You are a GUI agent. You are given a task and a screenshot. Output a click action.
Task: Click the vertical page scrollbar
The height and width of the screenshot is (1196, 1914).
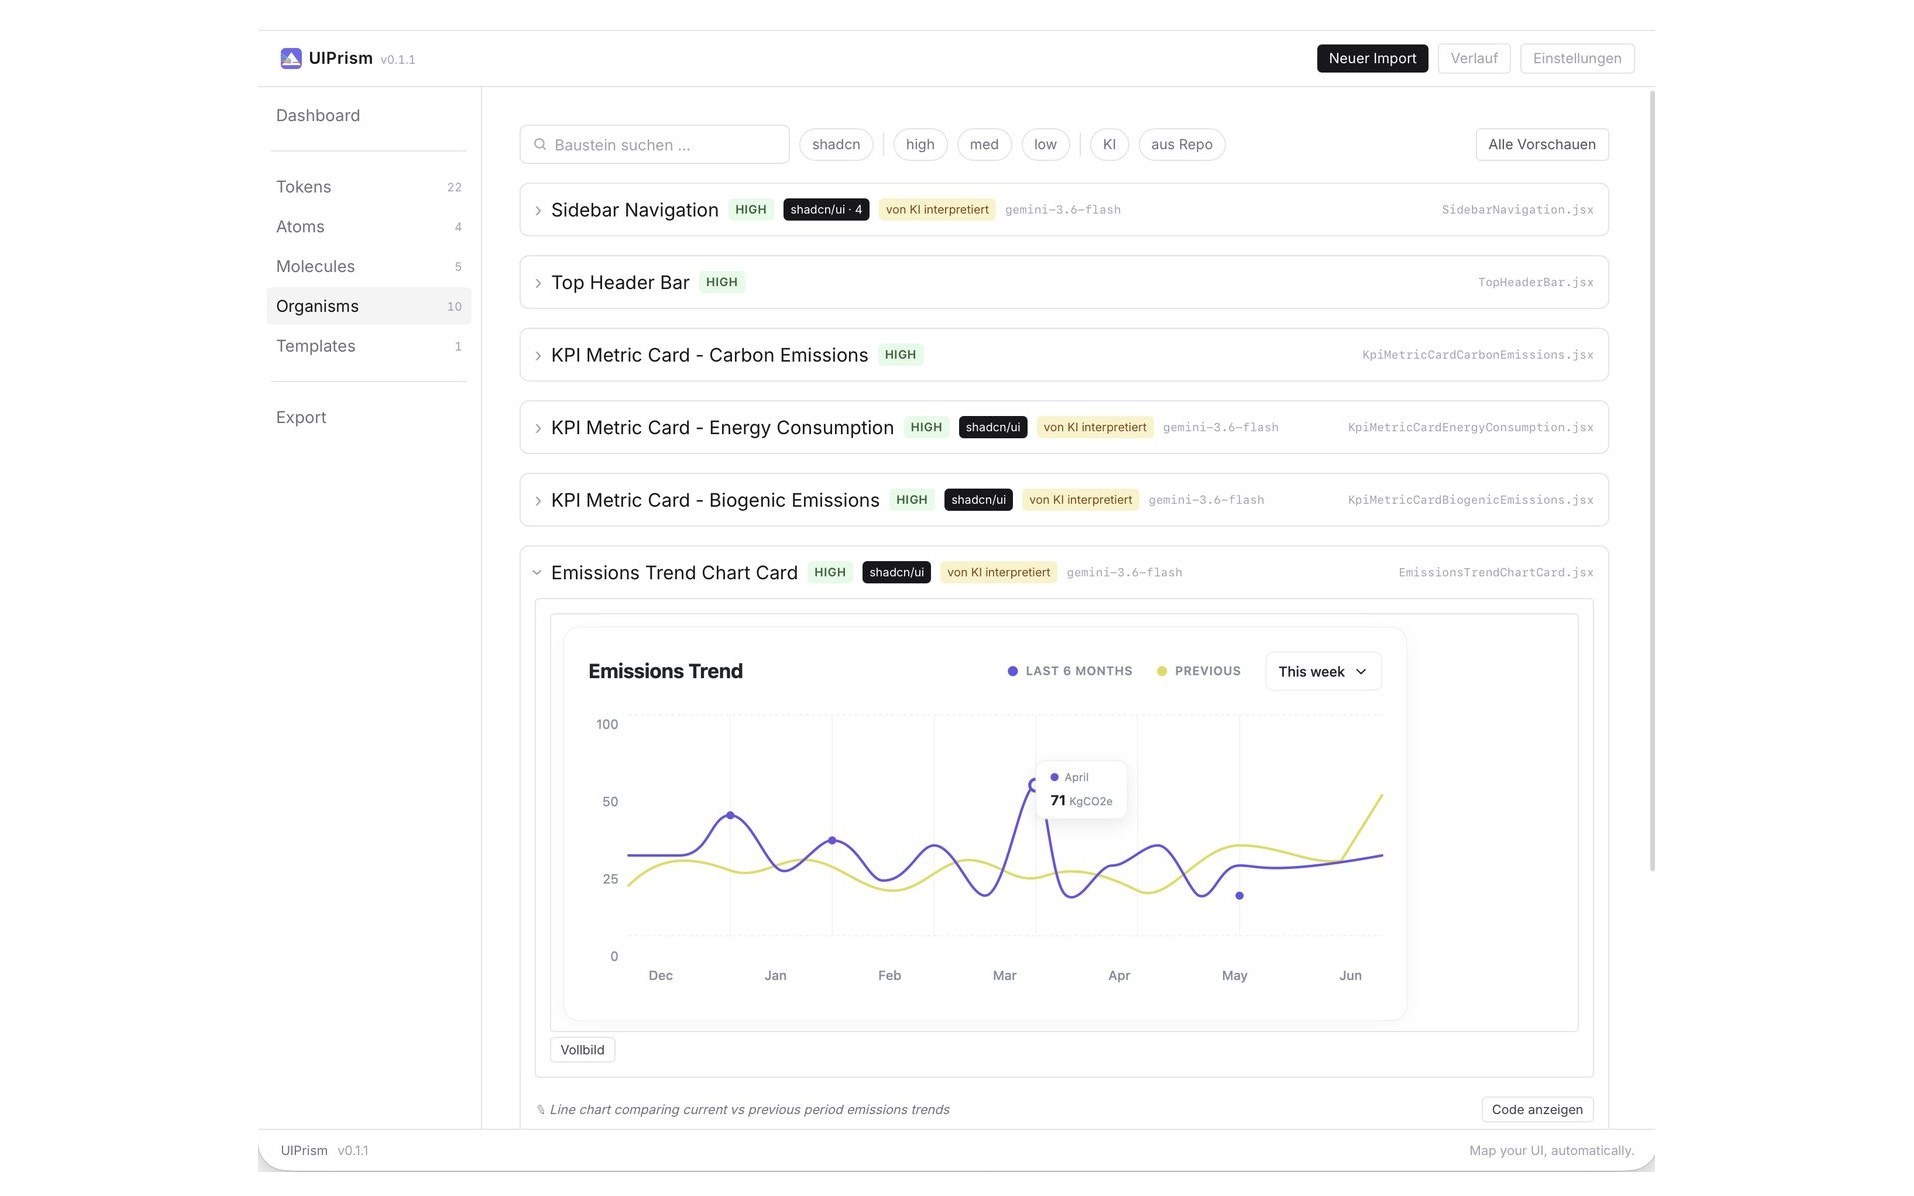click(x=1651, y=480)
